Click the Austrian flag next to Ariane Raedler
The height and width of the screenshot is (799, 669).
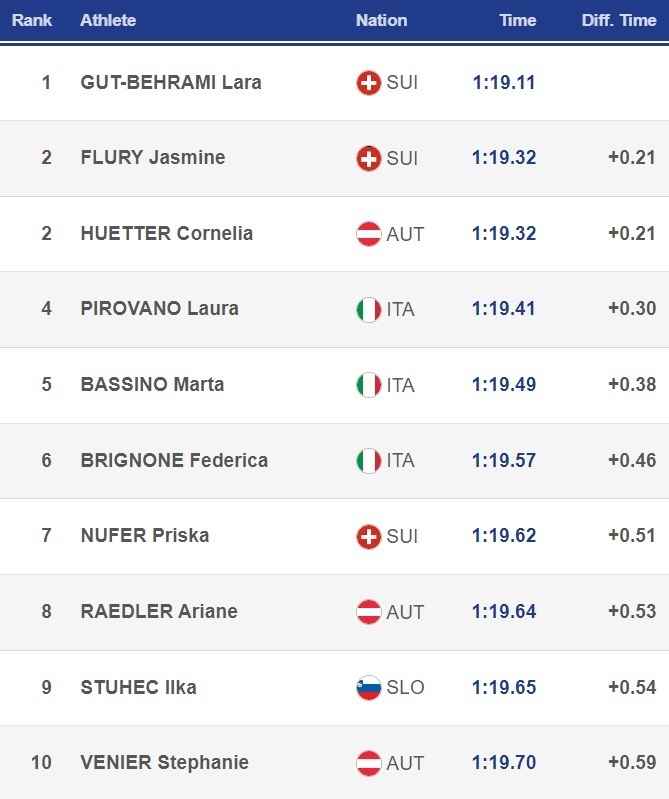[369, 612]
